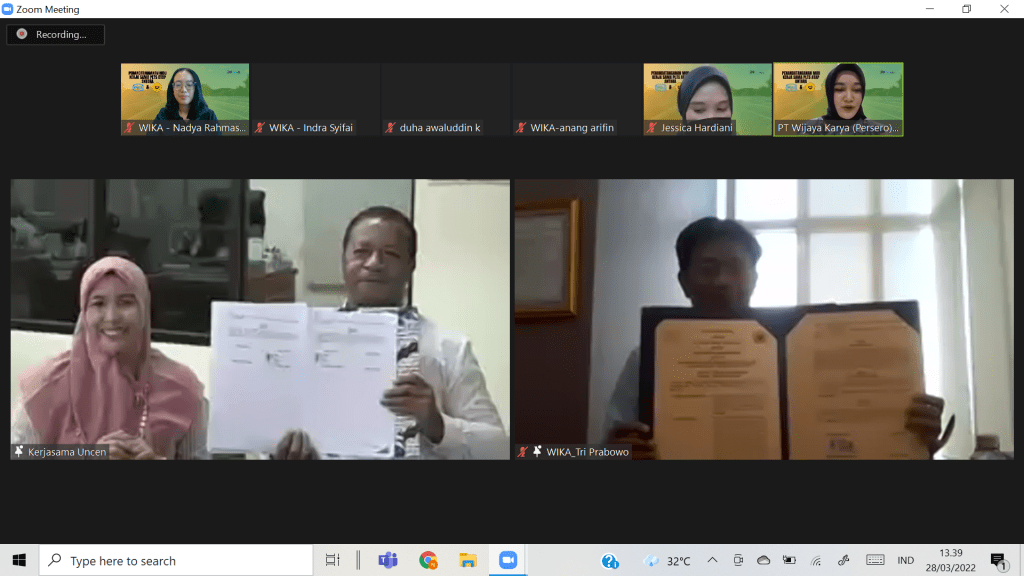Select WIKA - Indra Syifai participant tile

click(x=315, y=99)
